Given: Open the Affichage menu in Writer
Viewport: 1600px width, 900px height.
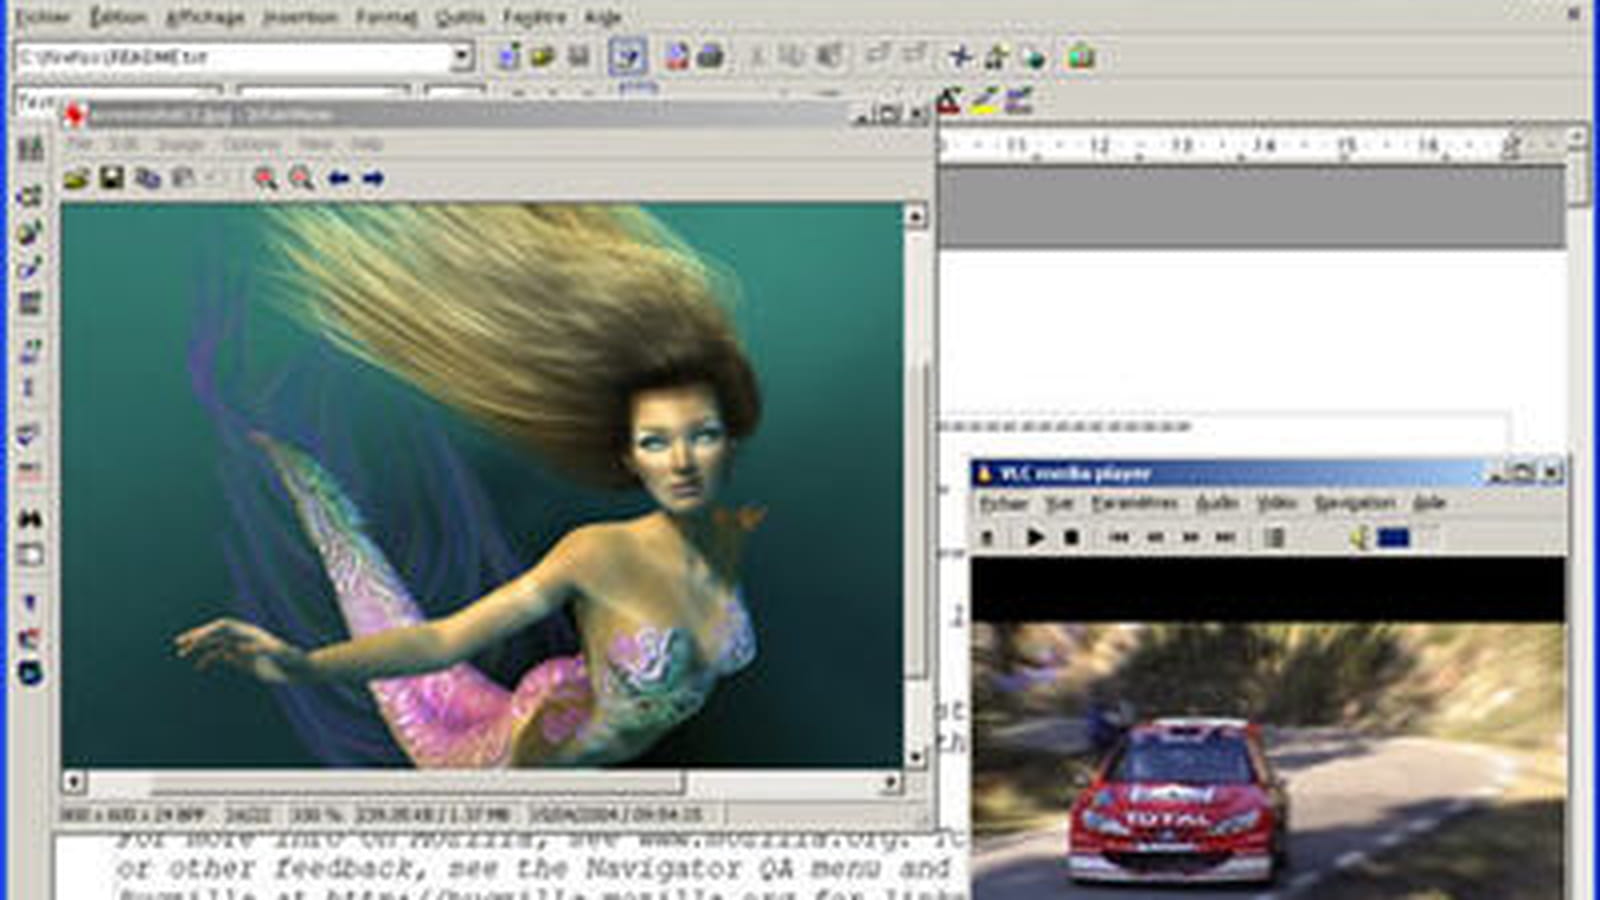Looking at the screenshot, I should click(205, 16).
